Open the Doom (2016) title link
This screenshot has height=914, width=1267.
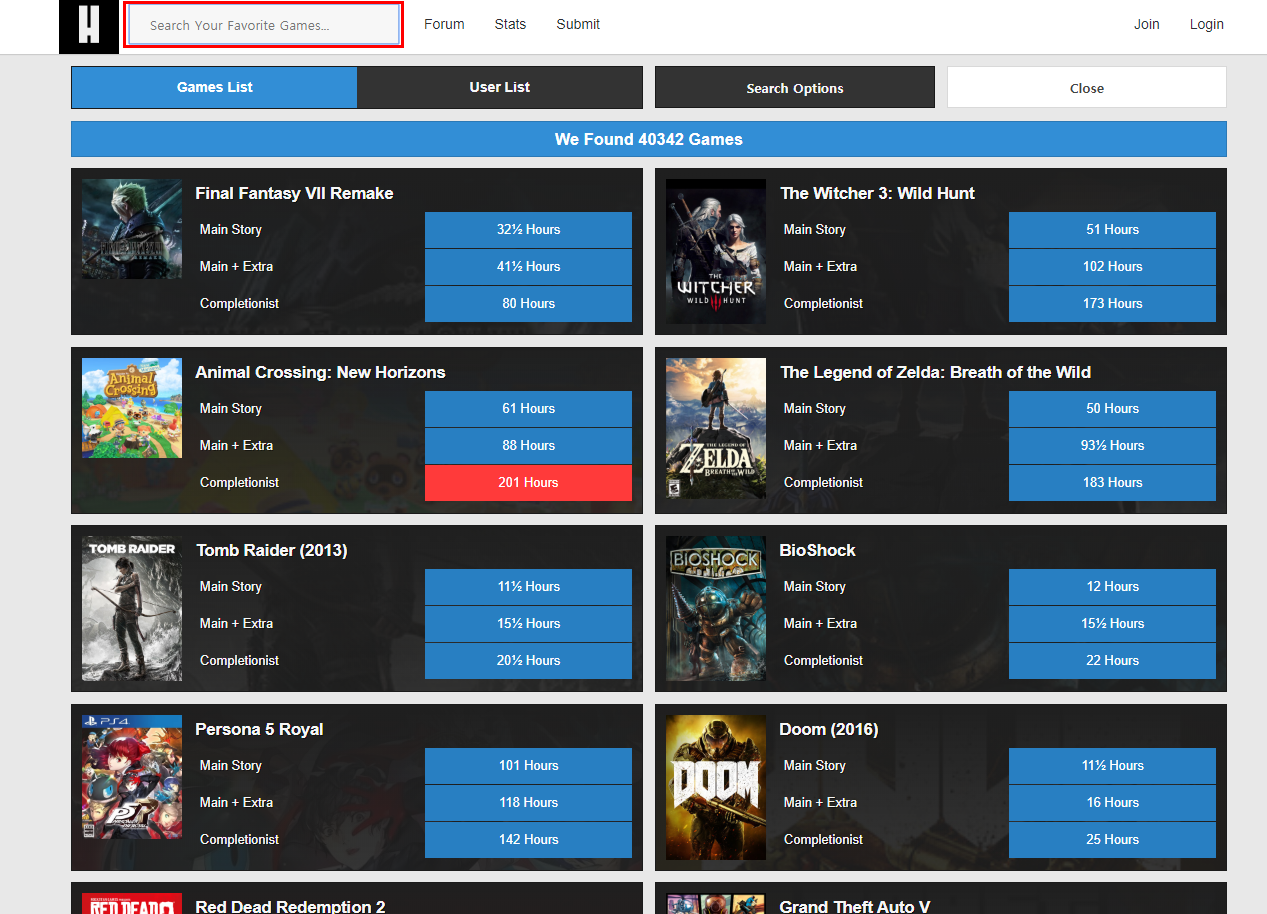828,729
